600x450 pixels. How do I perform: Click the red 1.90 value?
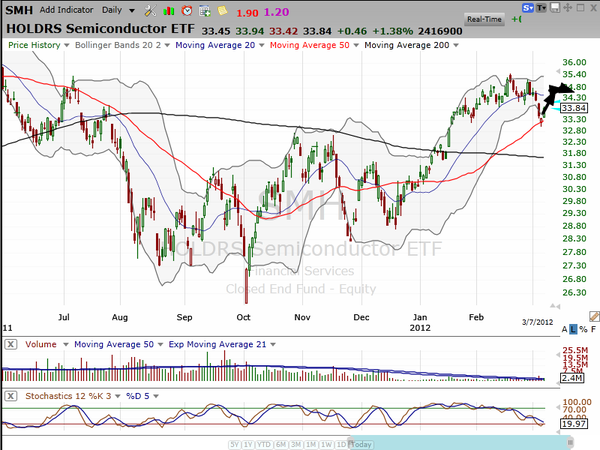coord(247,13)
